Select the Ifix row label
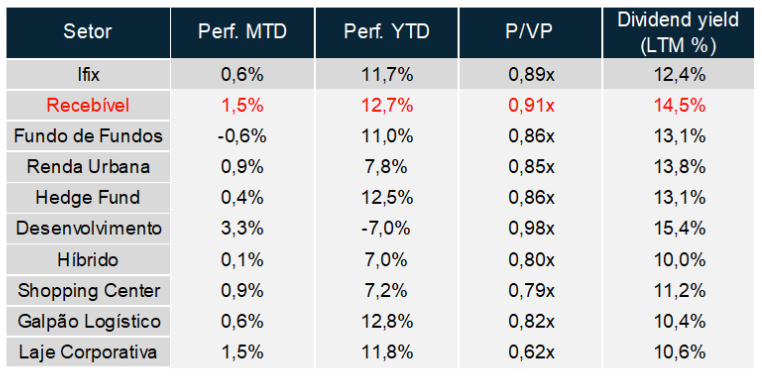Viewport: 762px width, 377px height. coord(88,75)
